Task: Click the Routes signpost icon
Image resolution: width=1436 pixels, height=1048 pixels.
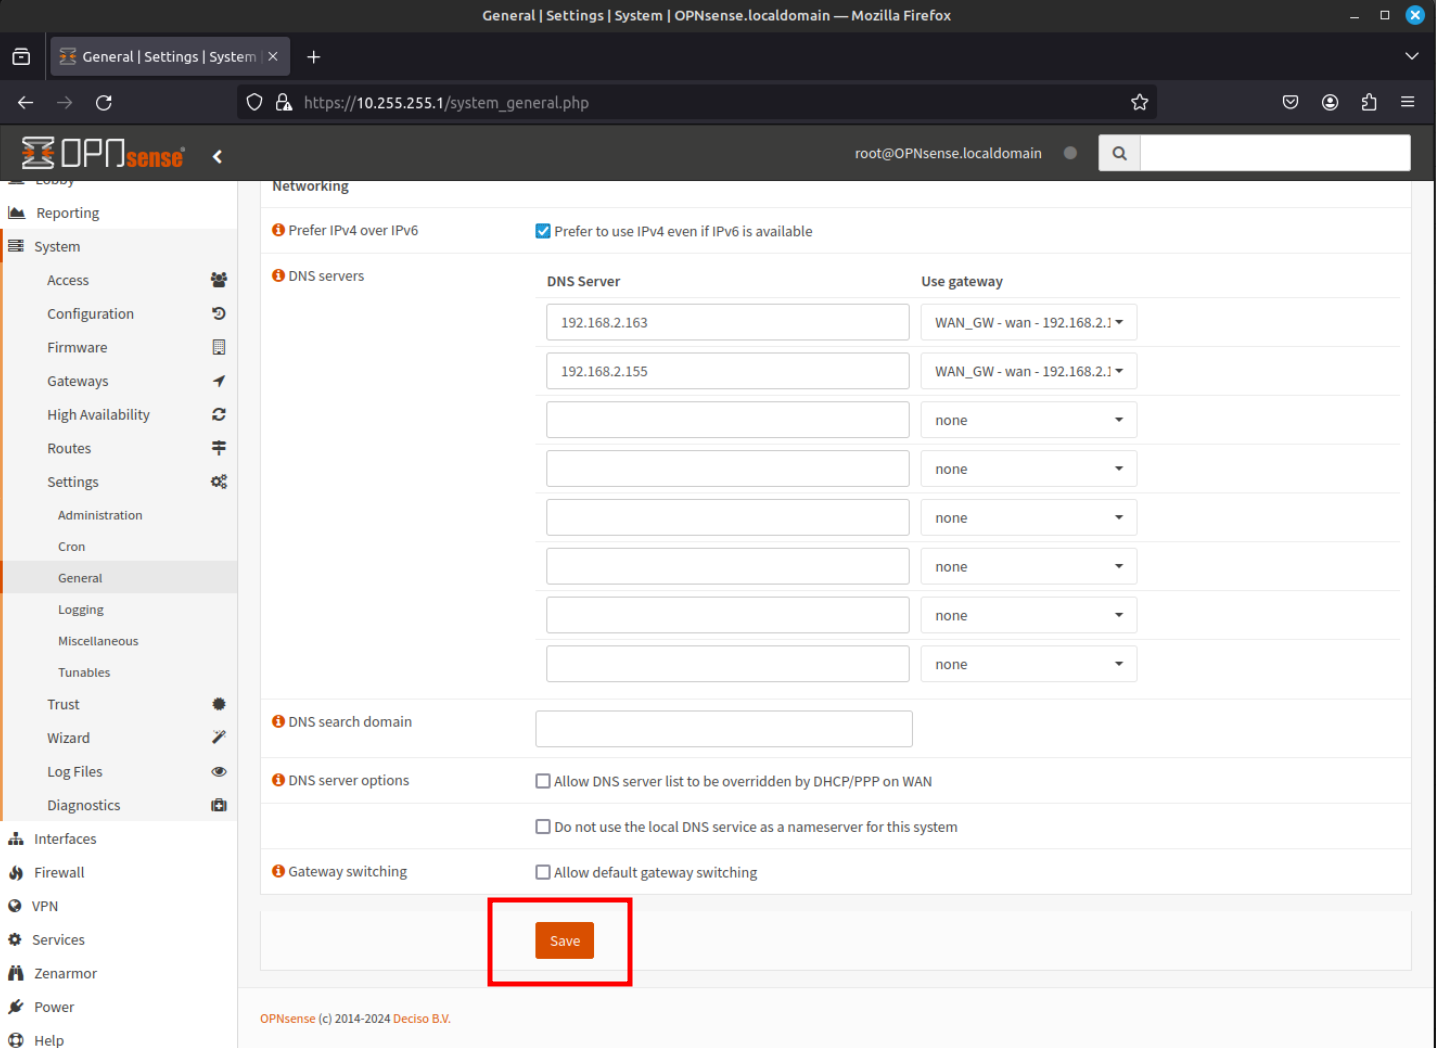Action: pyautogui.click(x=219, y=448)
